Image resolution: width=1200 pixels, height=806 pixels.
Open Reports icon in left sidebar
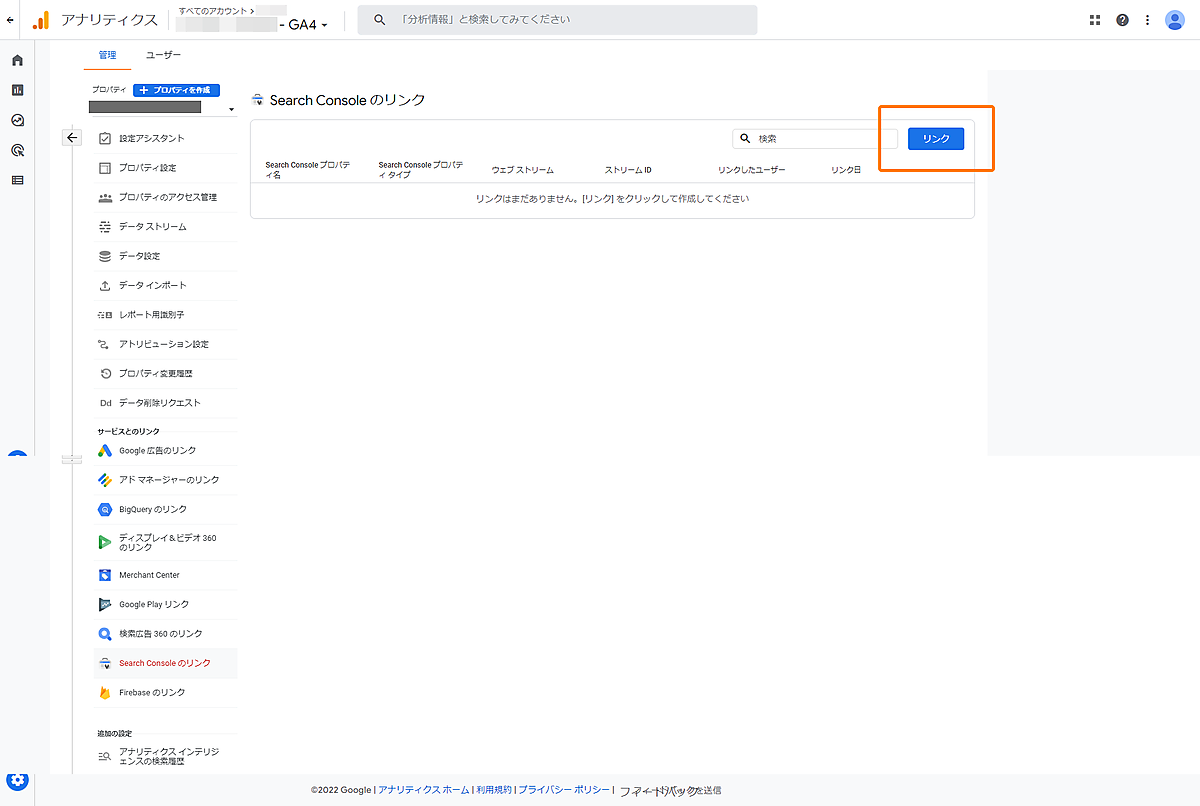pos(17,90)
